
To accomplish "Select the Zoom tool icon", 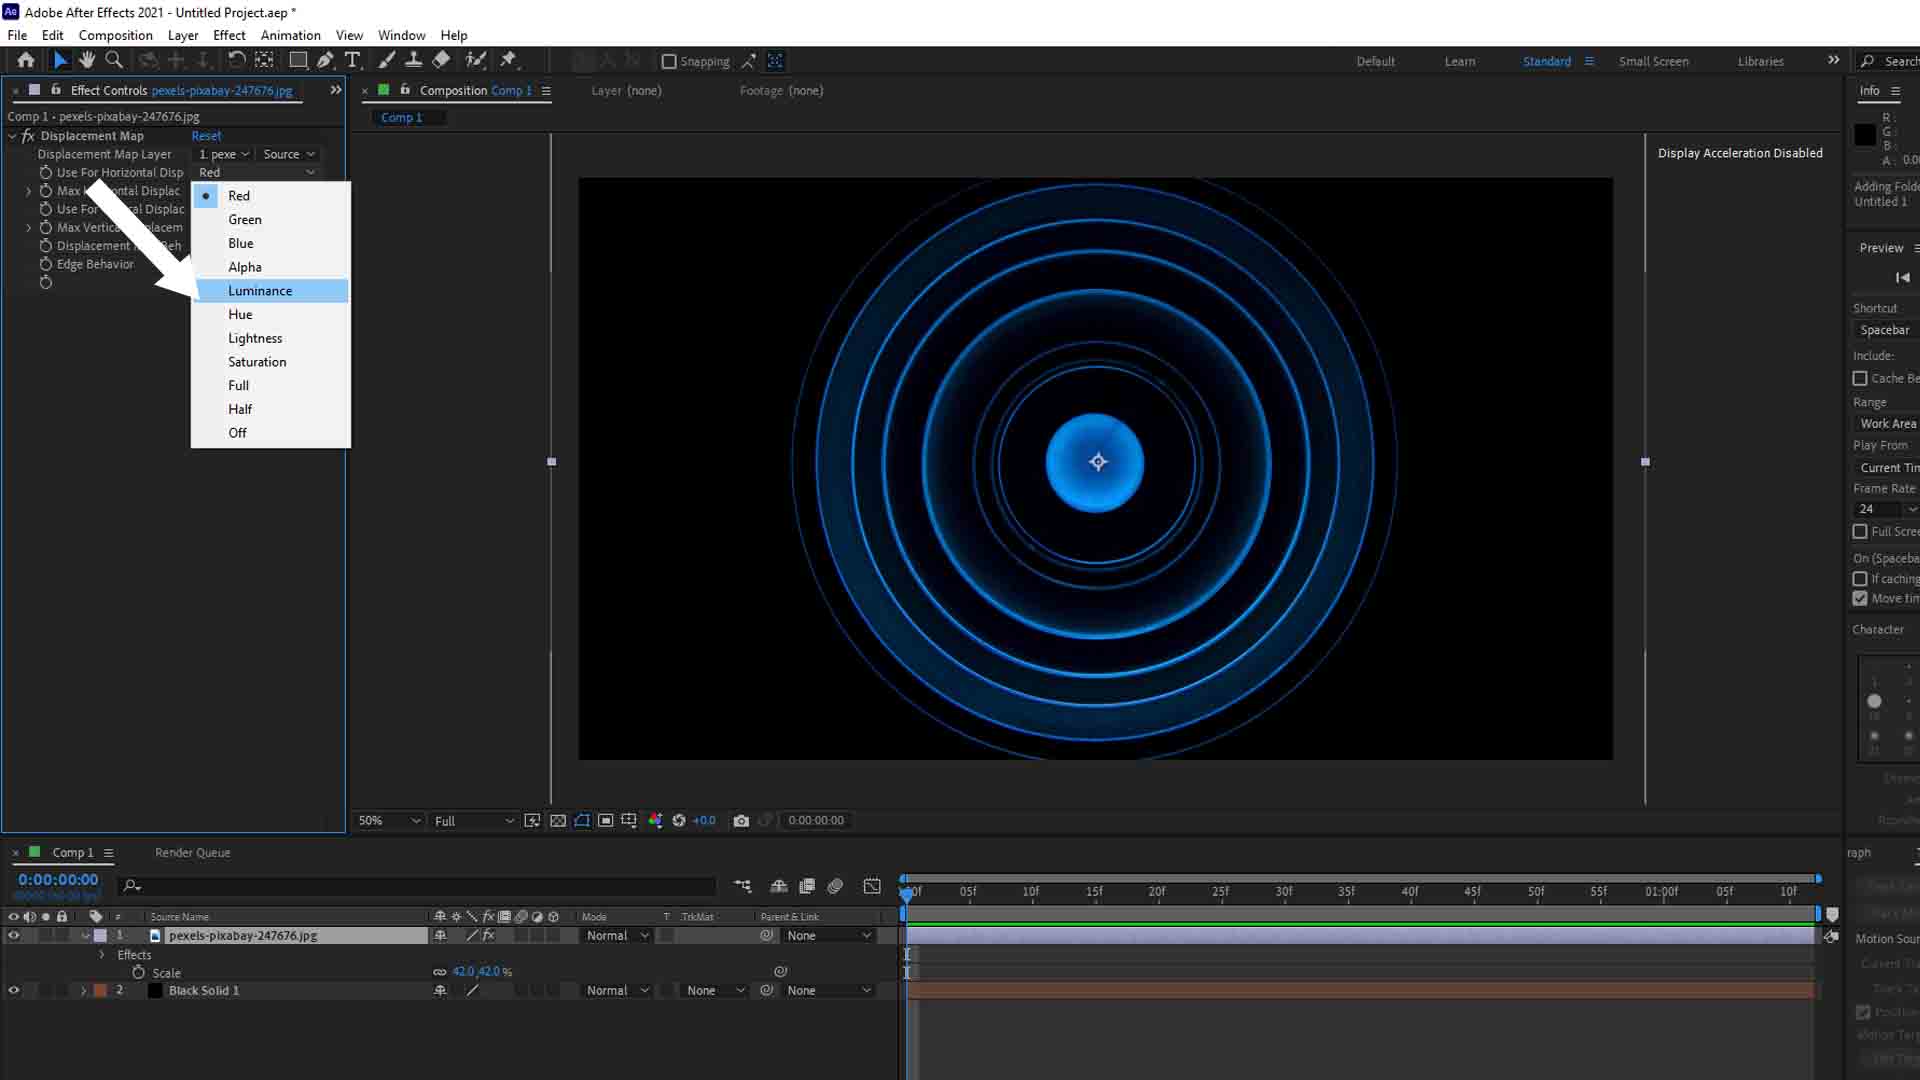I will point(115,61).
